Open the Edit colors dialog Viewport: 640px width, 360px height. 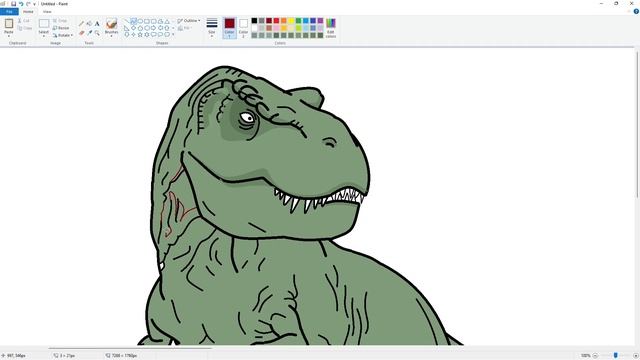point(331,28)
